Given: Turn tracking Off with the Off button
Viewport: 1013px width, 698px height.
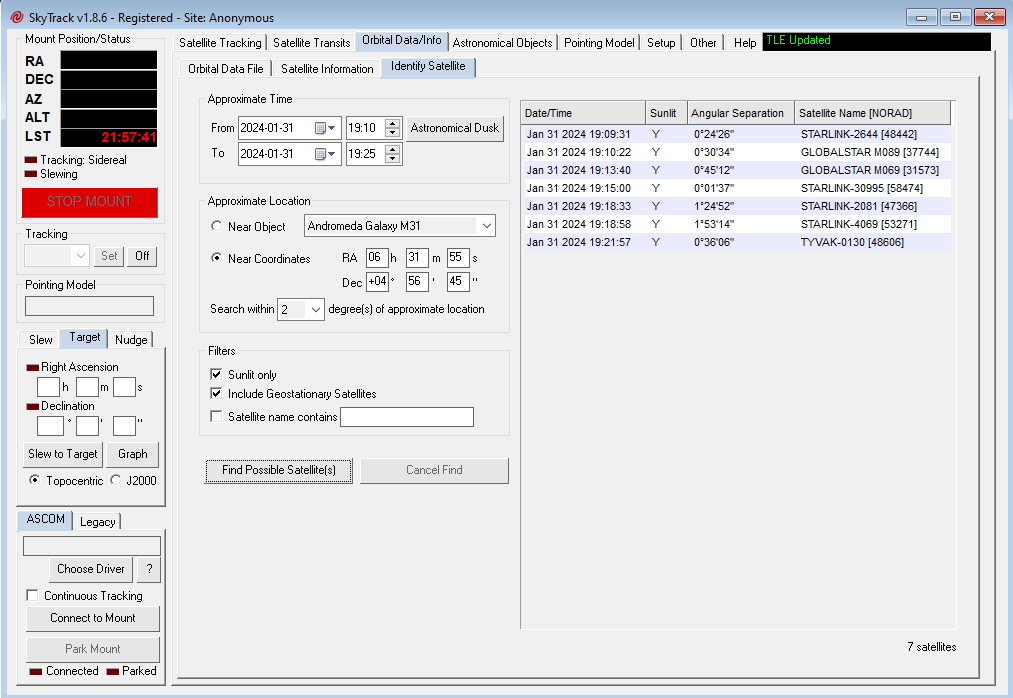Looking at the screenshot, I should tap(142, 256).
